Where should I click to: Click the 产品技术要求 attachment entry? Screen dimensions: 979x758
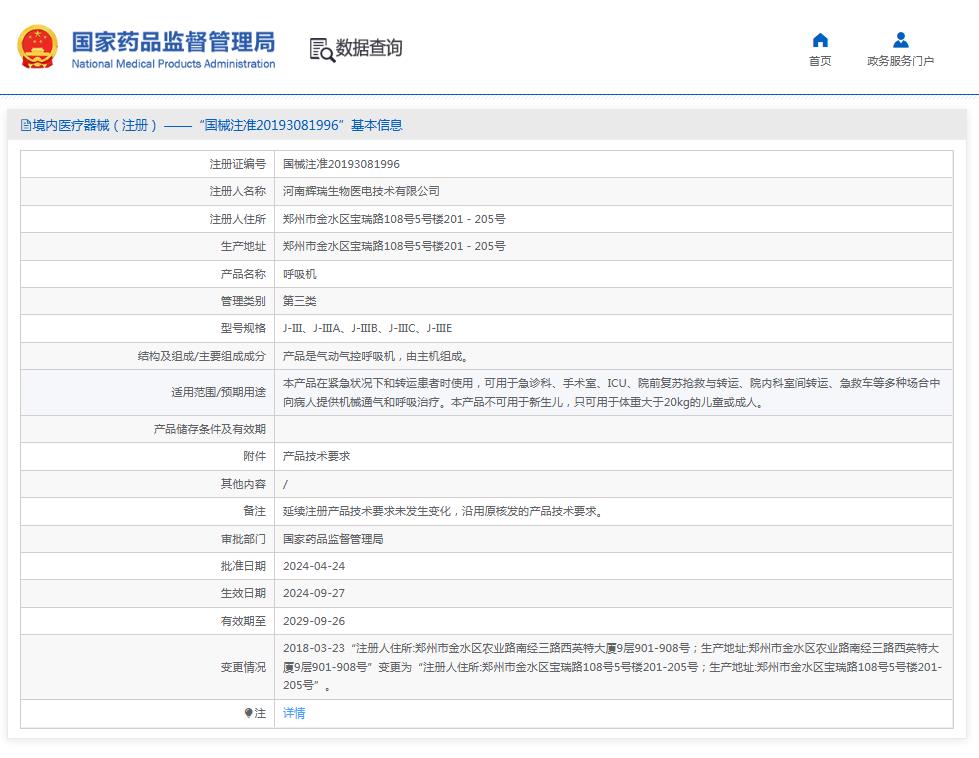[x=316, y=456]
